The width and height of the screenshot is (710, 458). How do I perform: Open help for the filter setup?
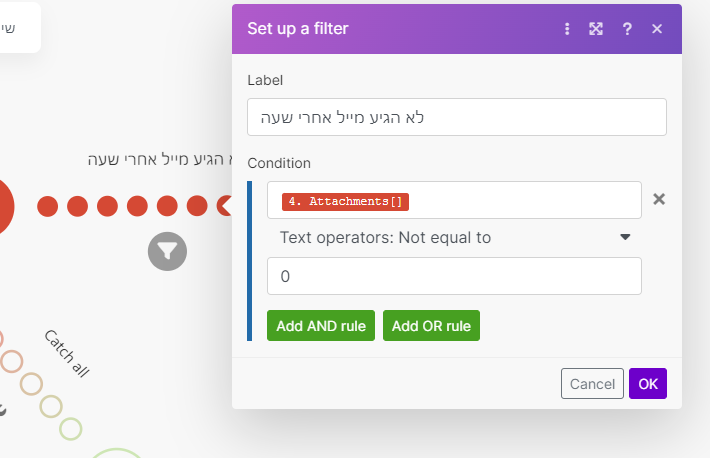tap(627, 29)
